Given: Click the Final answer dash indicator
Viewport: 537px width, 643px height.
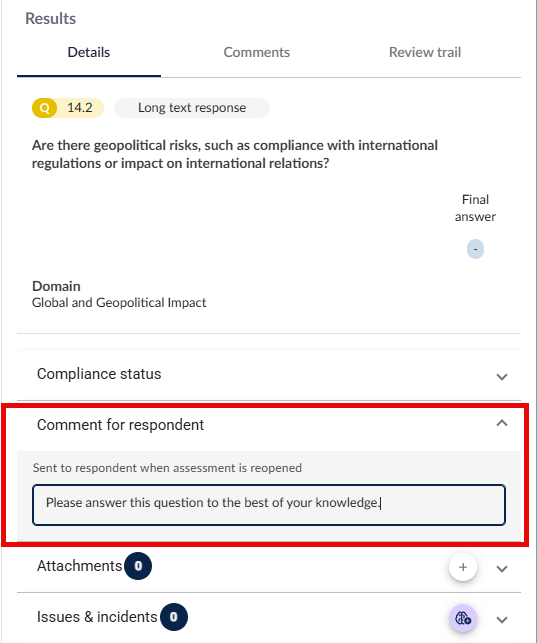Looking at the screenshot, I should 475,249.
